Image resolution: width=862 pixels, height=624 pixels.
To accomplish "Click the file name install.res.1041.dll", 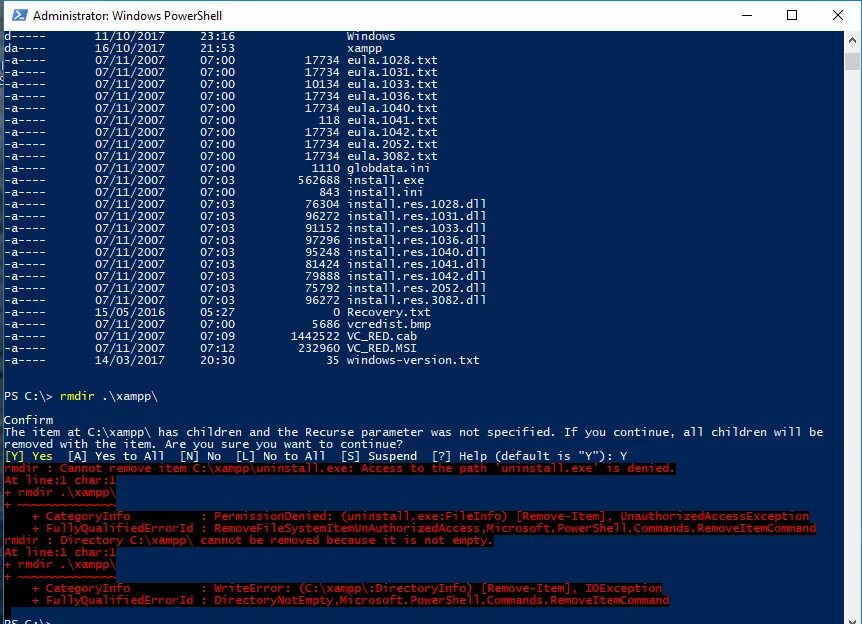I will [417, 264].
